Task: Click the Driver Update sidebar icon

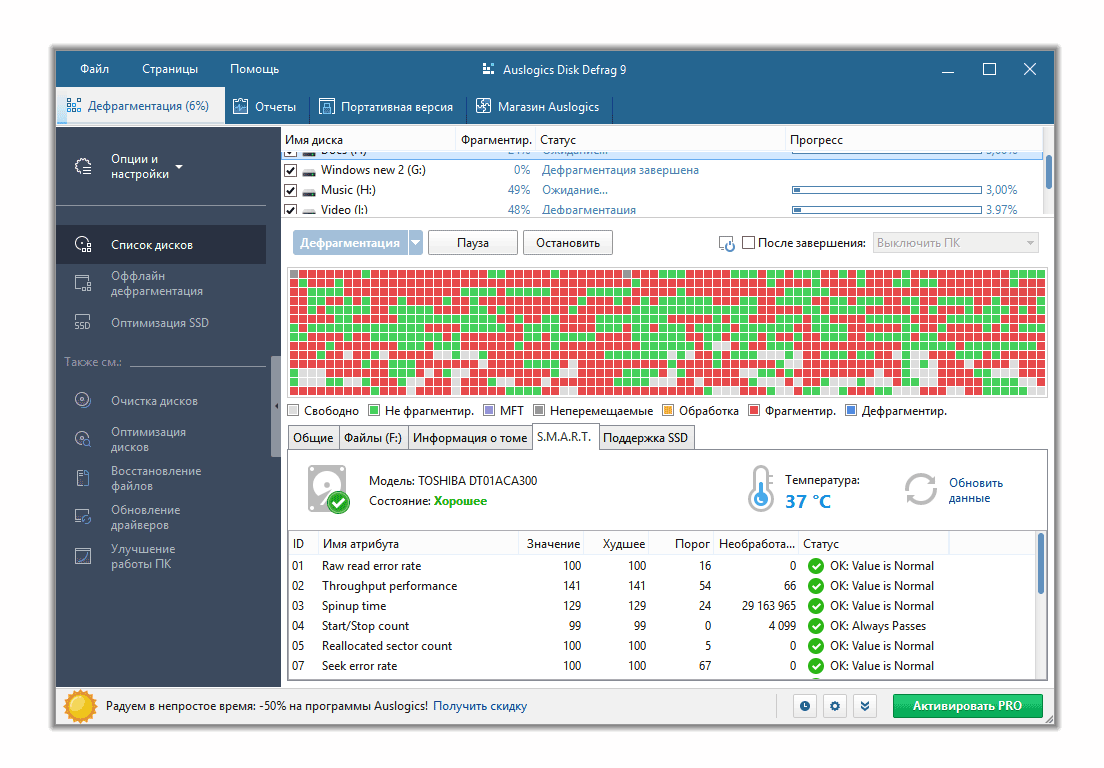Action: click(x=84, y=517)
